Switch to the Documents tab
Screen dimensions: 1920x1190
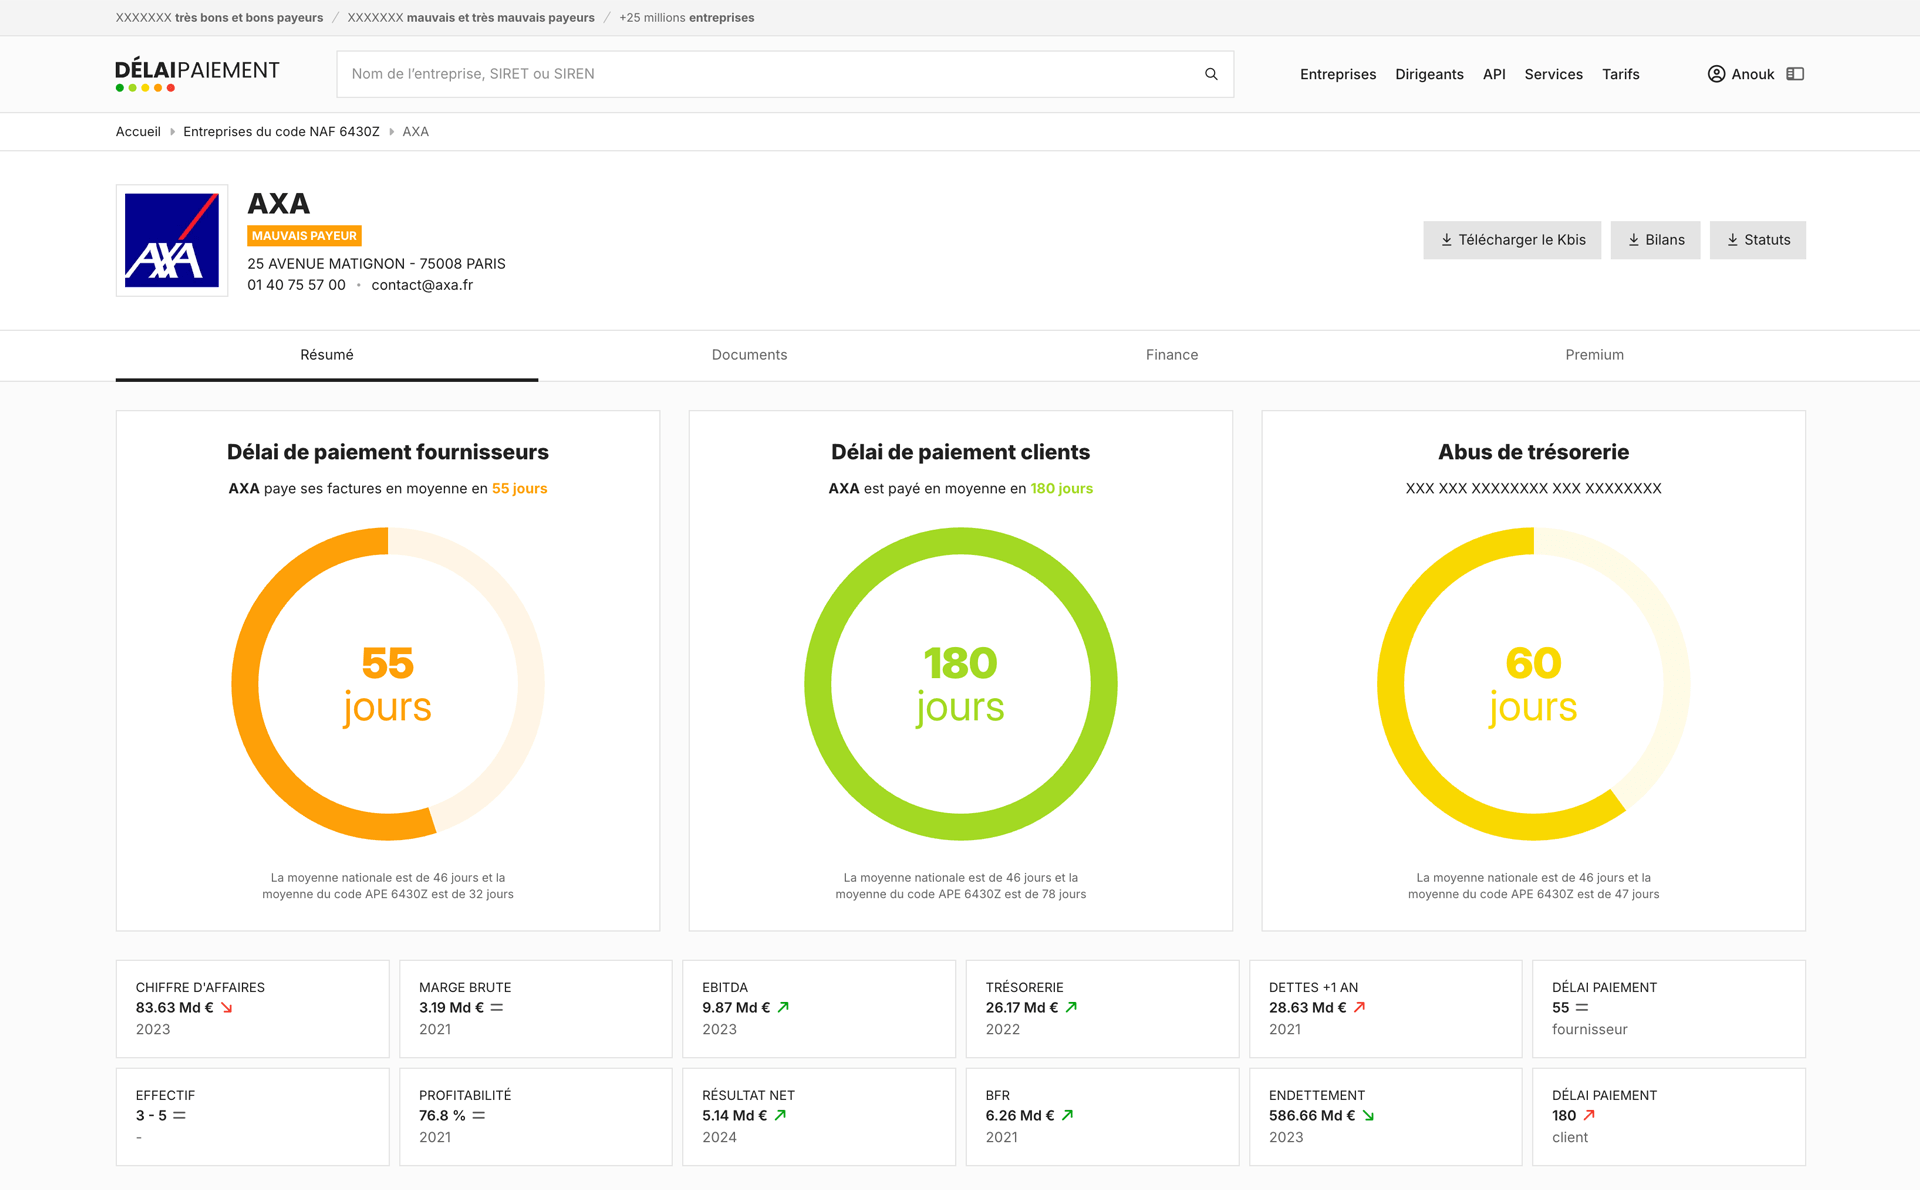(749, 355)
